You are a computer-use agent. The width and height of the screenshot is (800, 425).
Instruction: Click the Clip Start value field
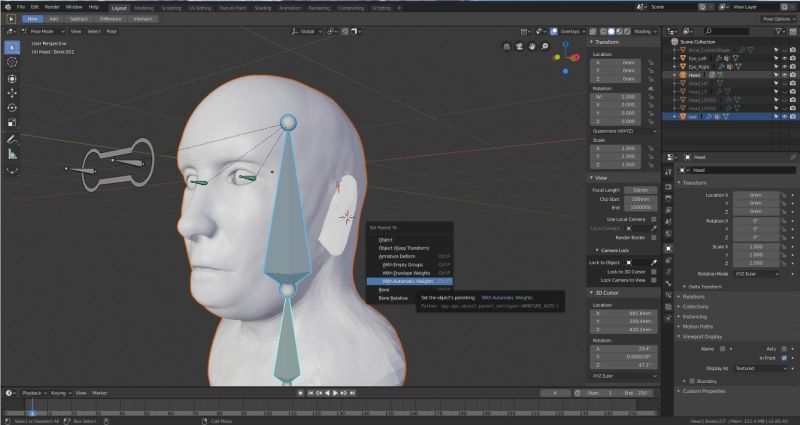click(640, 199)
